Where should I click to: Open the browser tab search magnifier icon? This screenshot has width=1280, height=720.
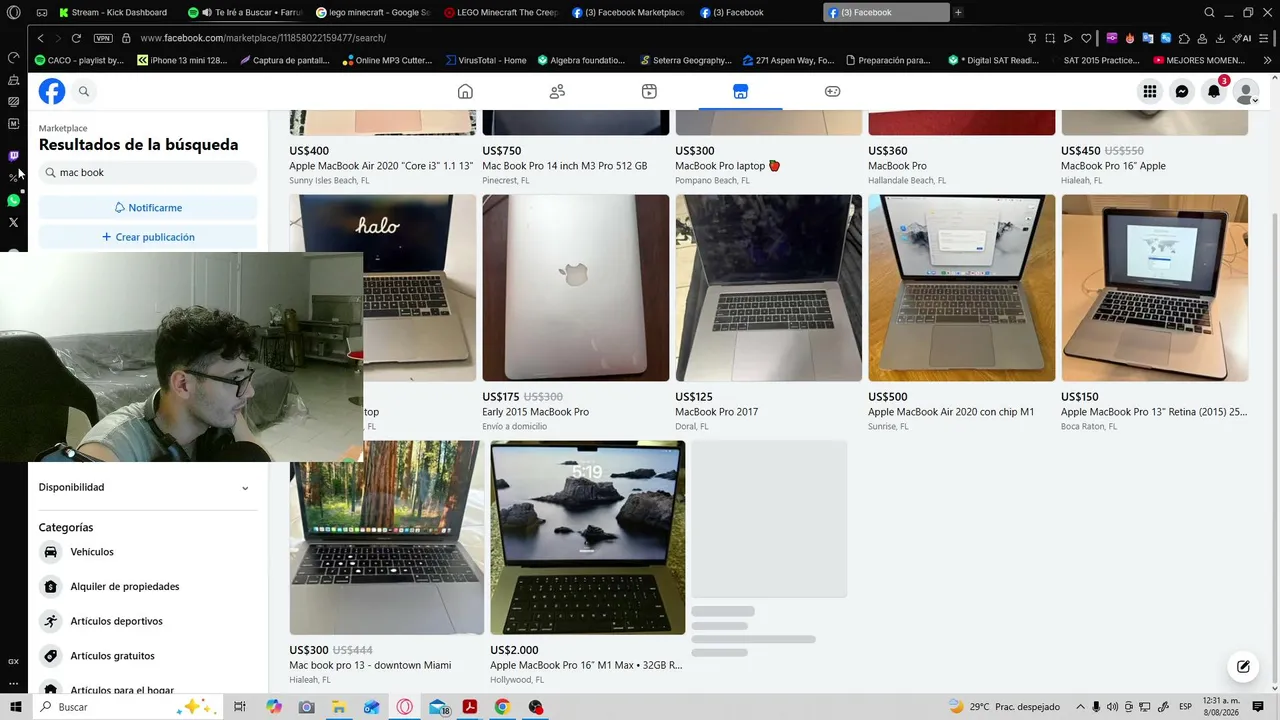pos(1209,13)
